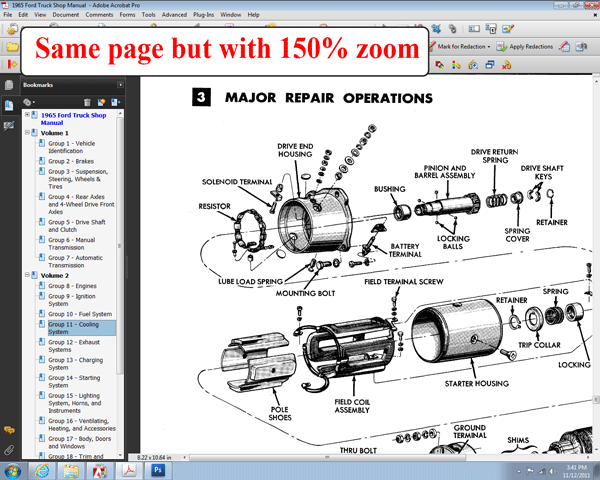Open the Mark for Redaction dropdown arrow

tap(489, 47)
